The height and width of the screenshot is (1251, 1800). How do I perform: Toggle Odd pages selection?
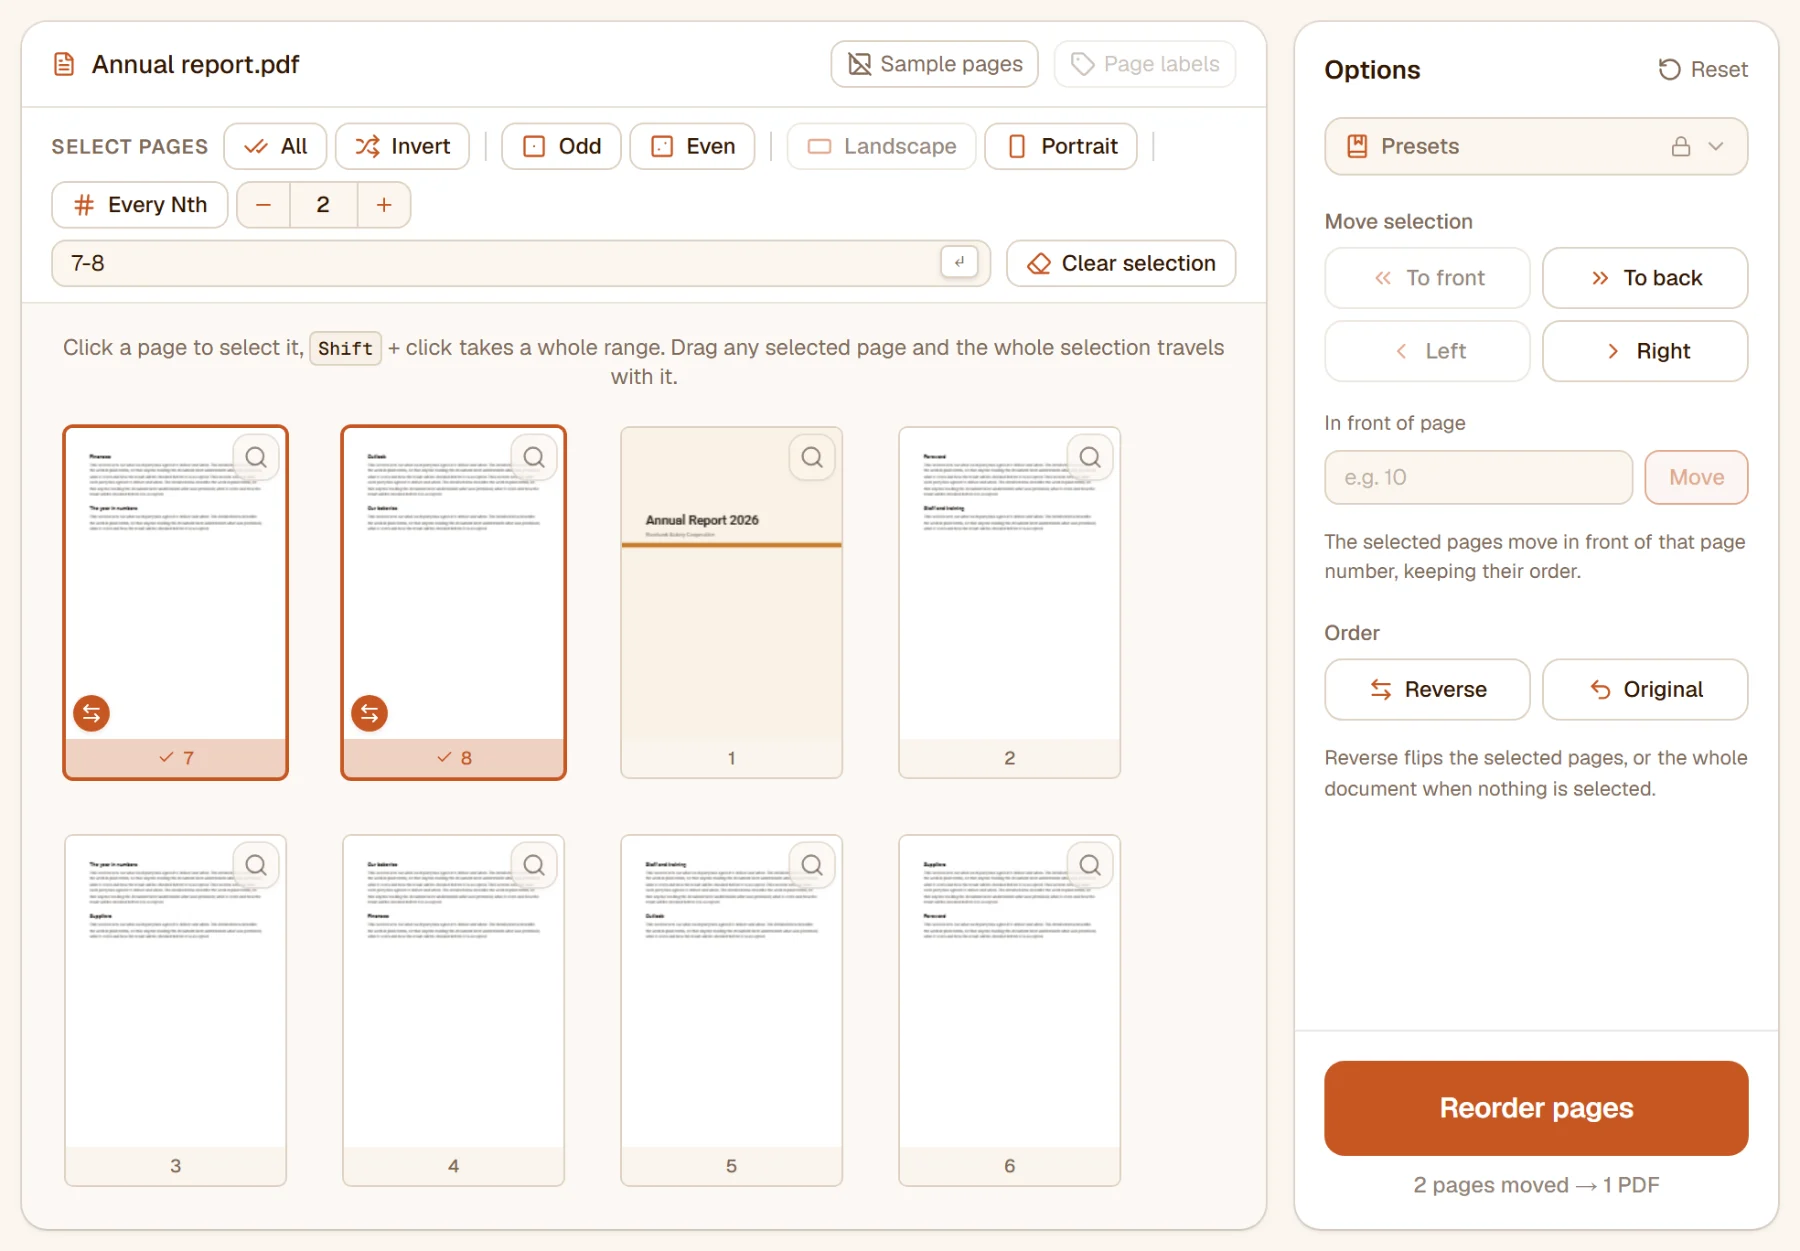pos(561,146)
